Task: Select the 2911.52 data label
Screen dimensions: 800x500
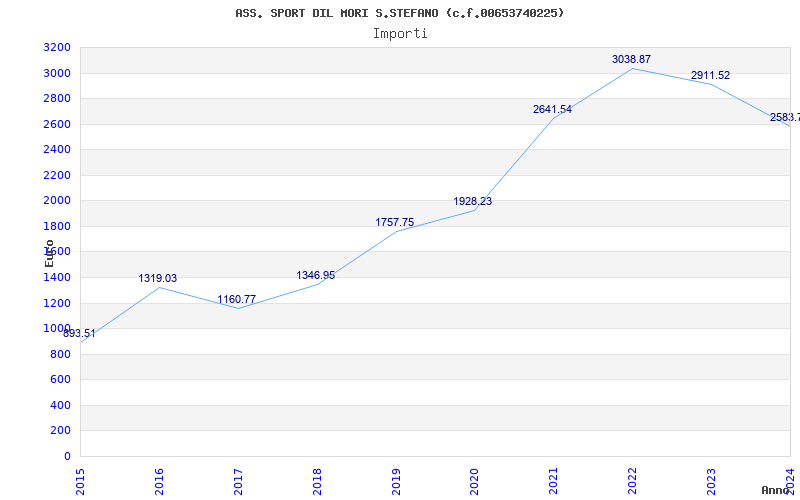Action: (x=711, y=76)
